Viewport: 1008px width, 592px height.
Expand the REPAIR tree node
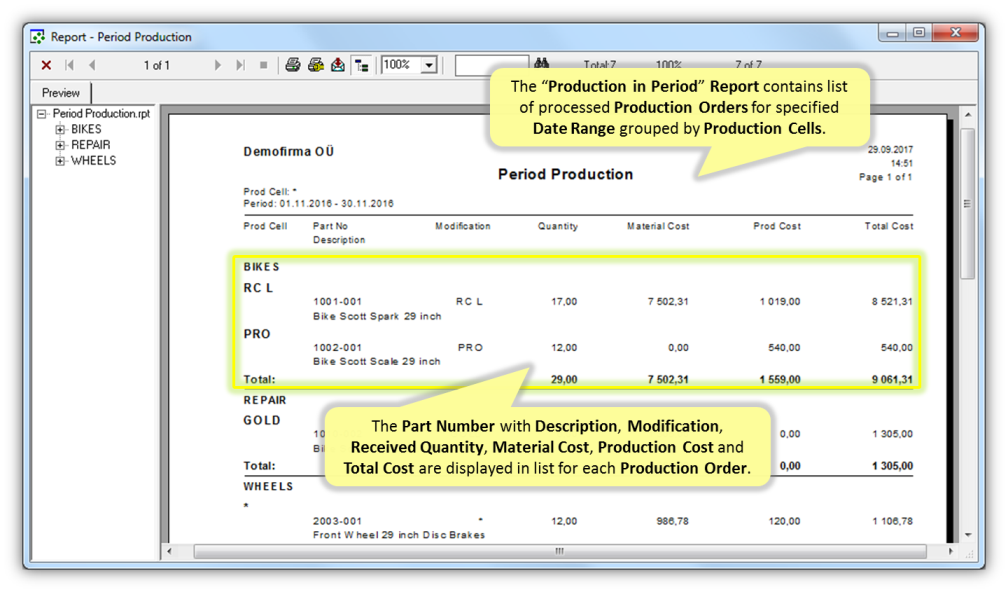pyautogui.click(x=60, y=145)
